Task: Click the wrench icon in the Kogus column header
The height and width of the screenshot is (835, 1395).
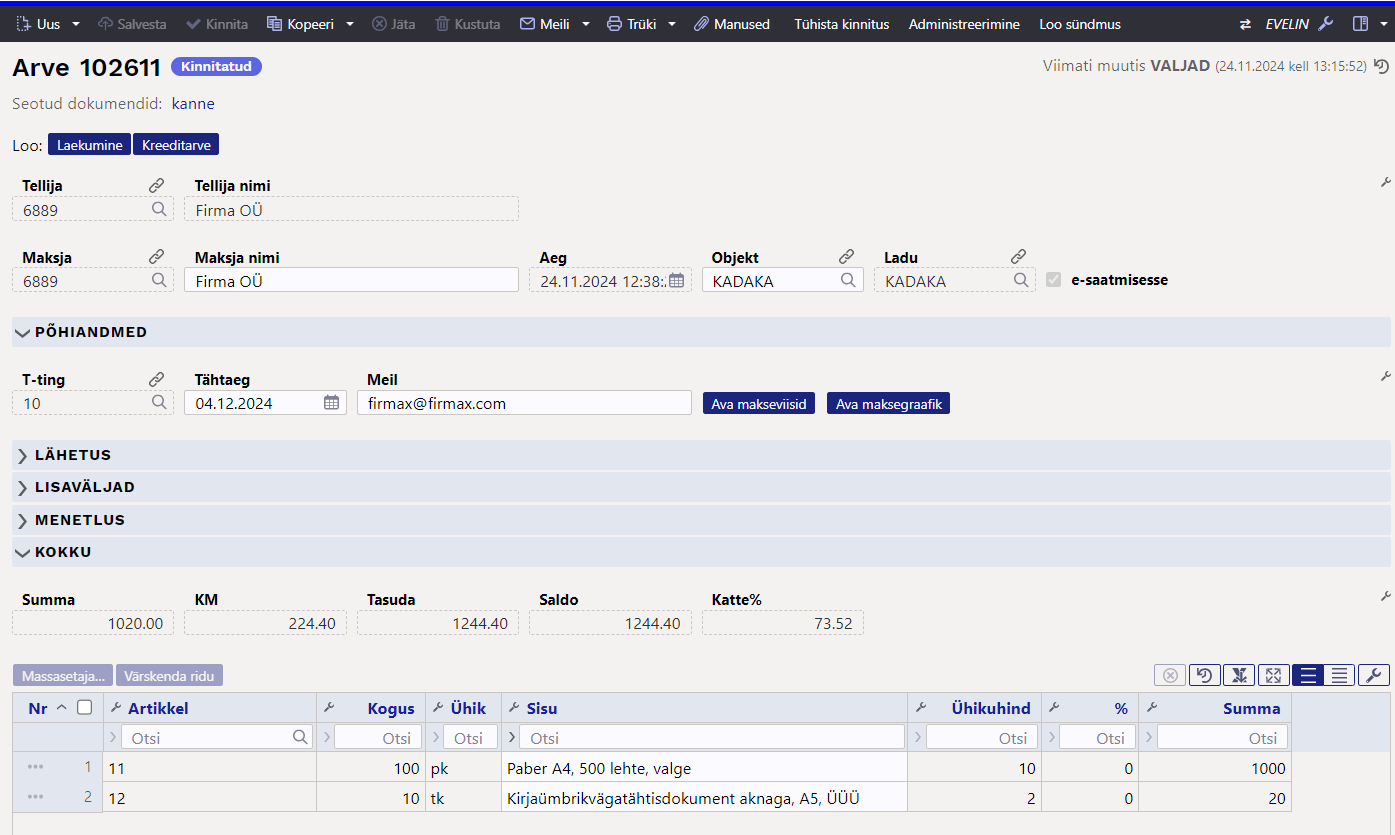Action: 329,707
